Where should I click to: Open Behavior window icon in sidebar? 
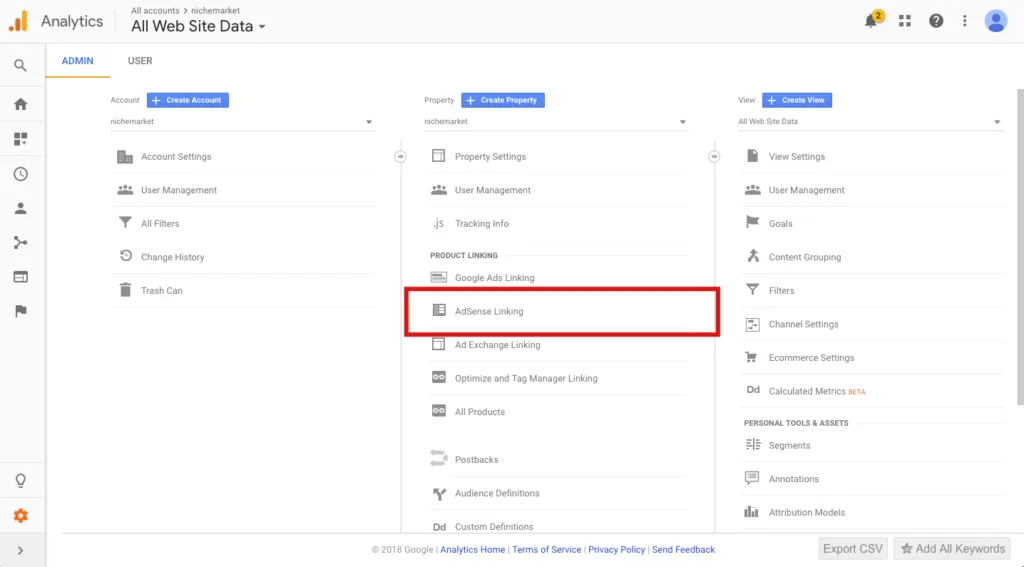pyautogui.click(x=20, y=277)
